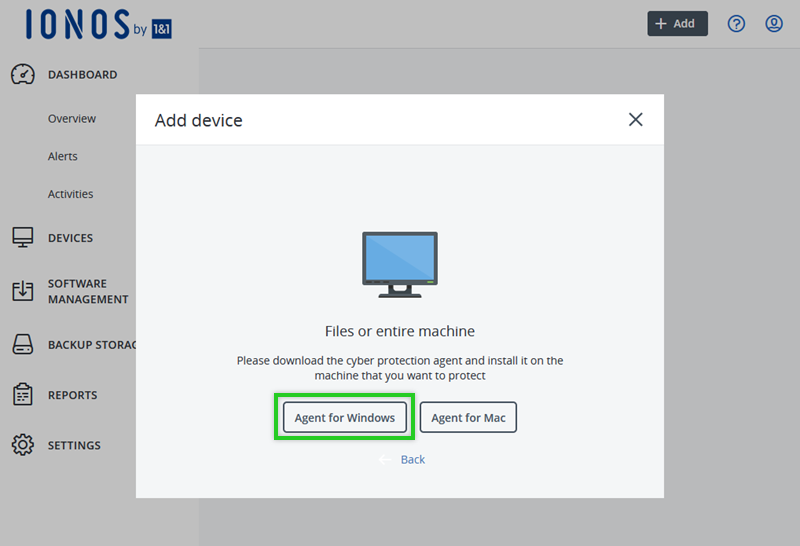The image size is (800, 546).
Task: Open the Activities dashboard page
Action: click(x=71, y=195)
